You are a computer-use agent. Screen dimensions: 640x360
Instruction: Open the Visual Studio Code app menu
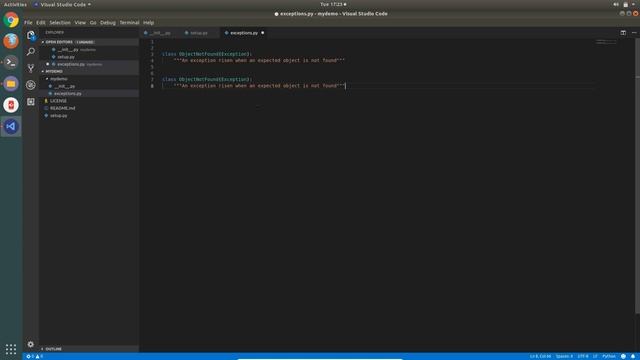[x=62, y=4]
